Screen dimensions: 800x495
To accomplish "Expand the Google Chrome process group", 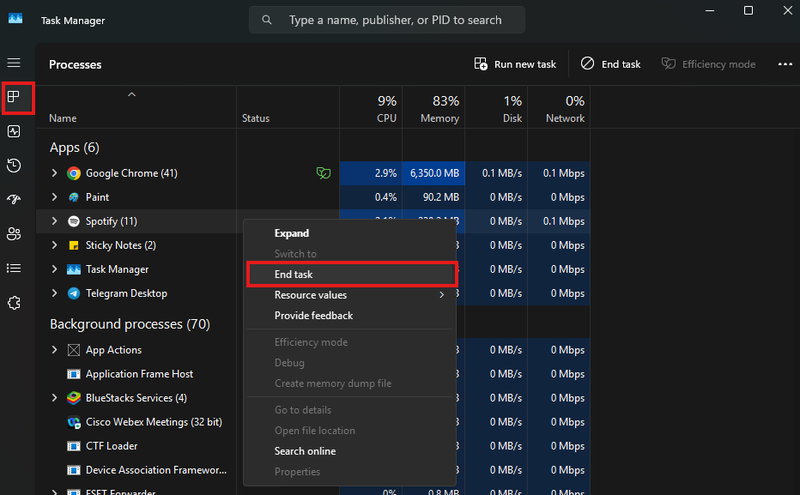I will coord(54,173).
